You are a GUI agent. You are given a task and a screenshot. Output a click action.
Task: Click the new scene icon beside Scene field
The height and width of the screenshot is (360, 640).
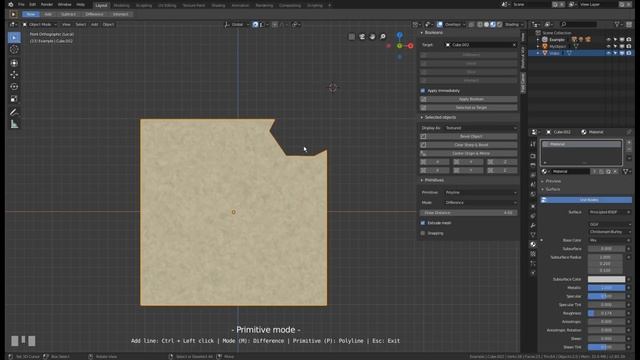pyautogui.click(x=555, y=4)
